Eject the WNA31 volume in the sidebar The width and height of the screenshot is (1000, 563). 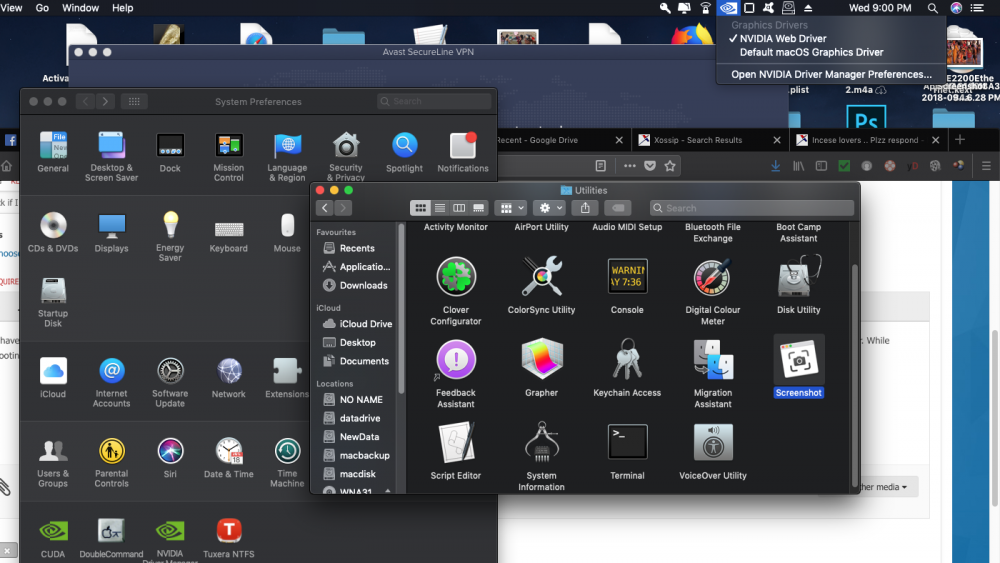387,490
